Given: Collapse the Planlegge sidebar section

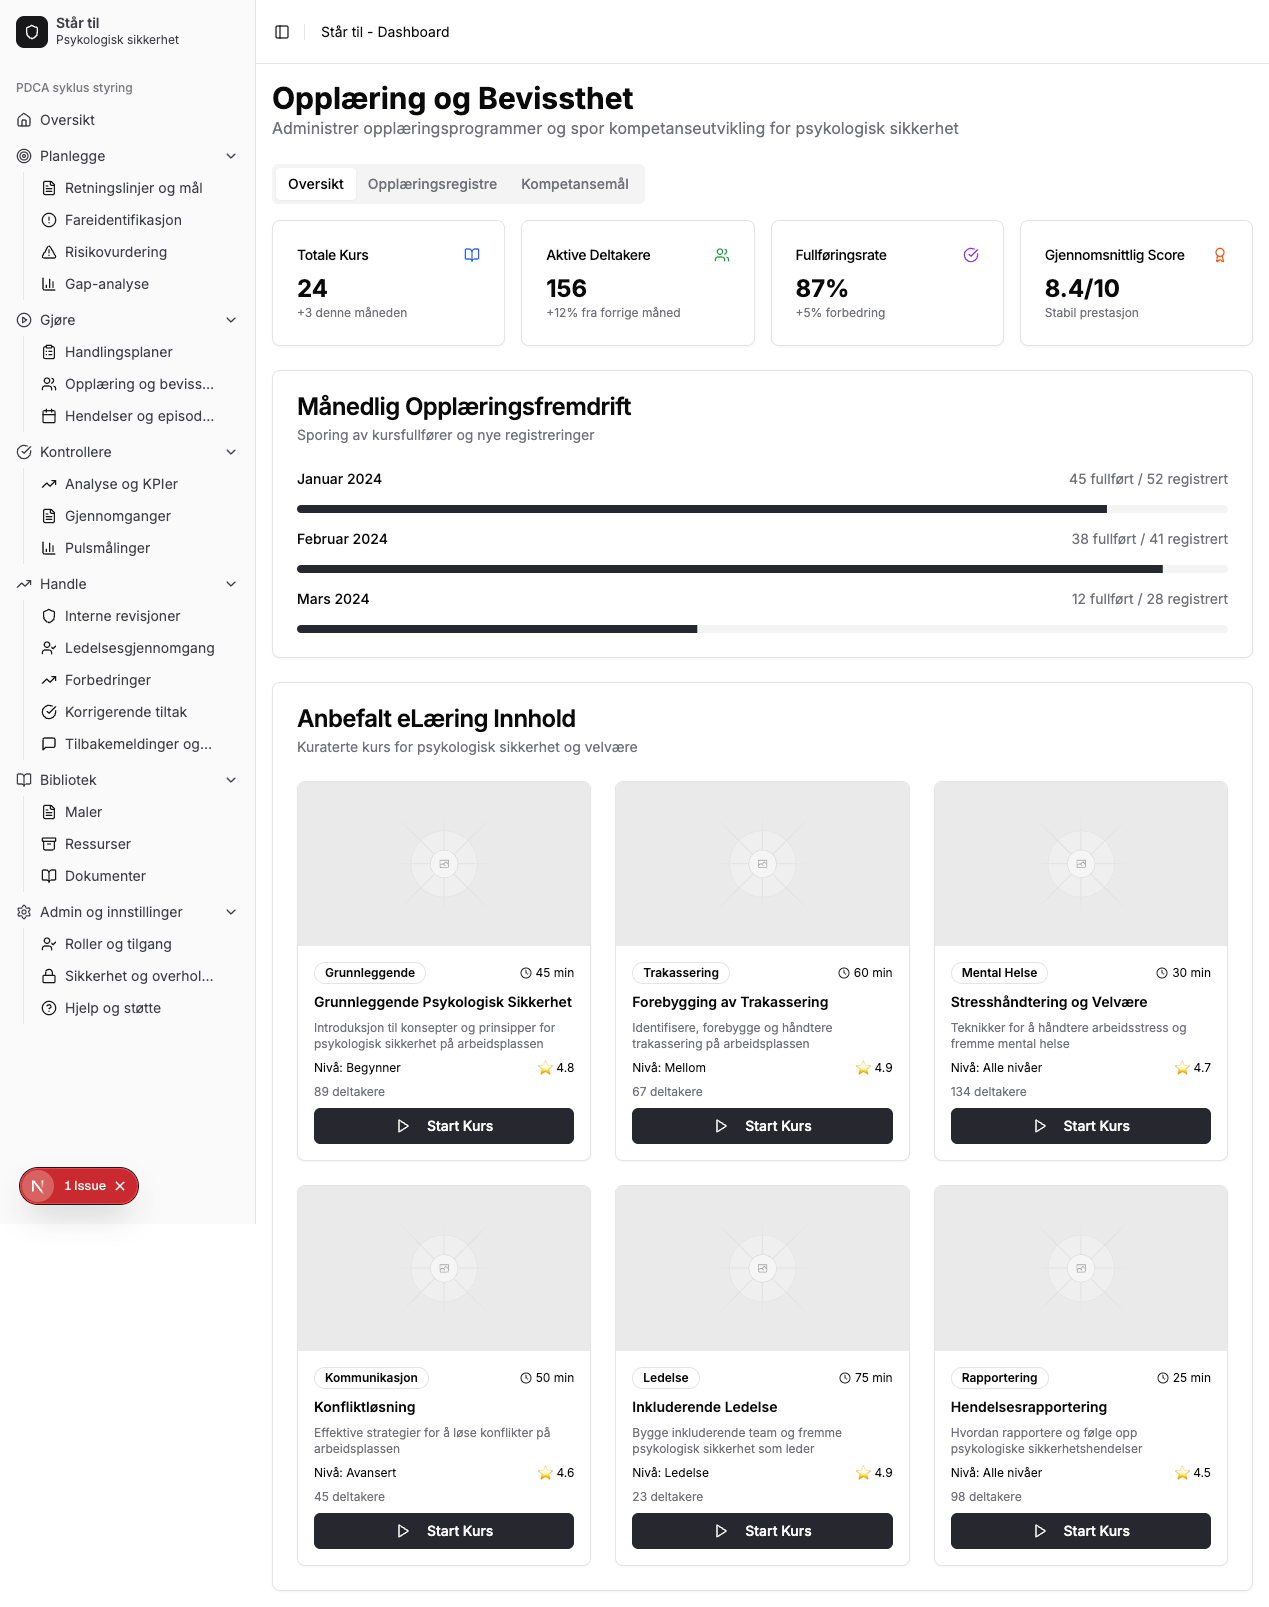Looking at the screenshot, I should point(231,156).
